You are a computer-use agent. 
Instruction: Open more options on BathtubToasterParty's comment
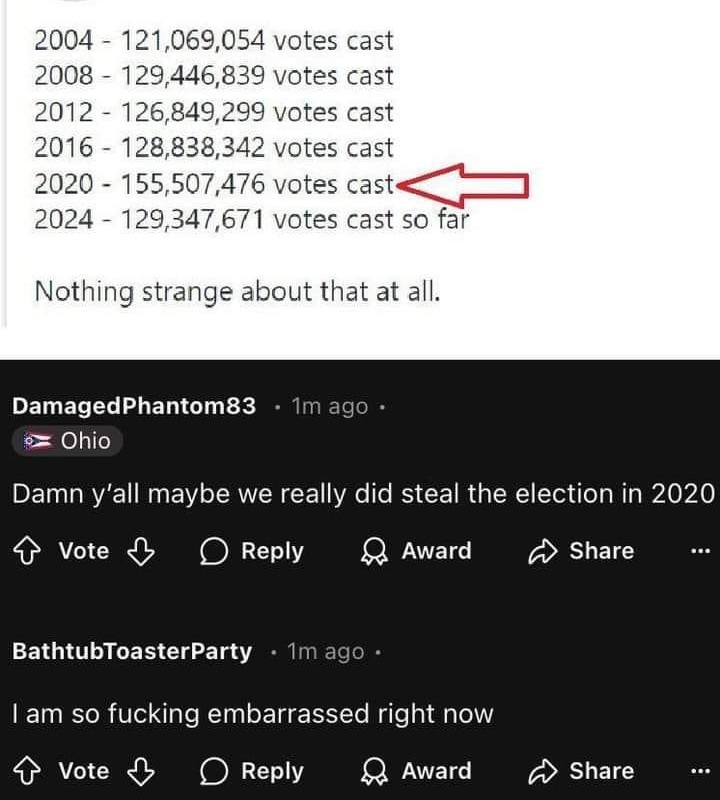(700, 771)
